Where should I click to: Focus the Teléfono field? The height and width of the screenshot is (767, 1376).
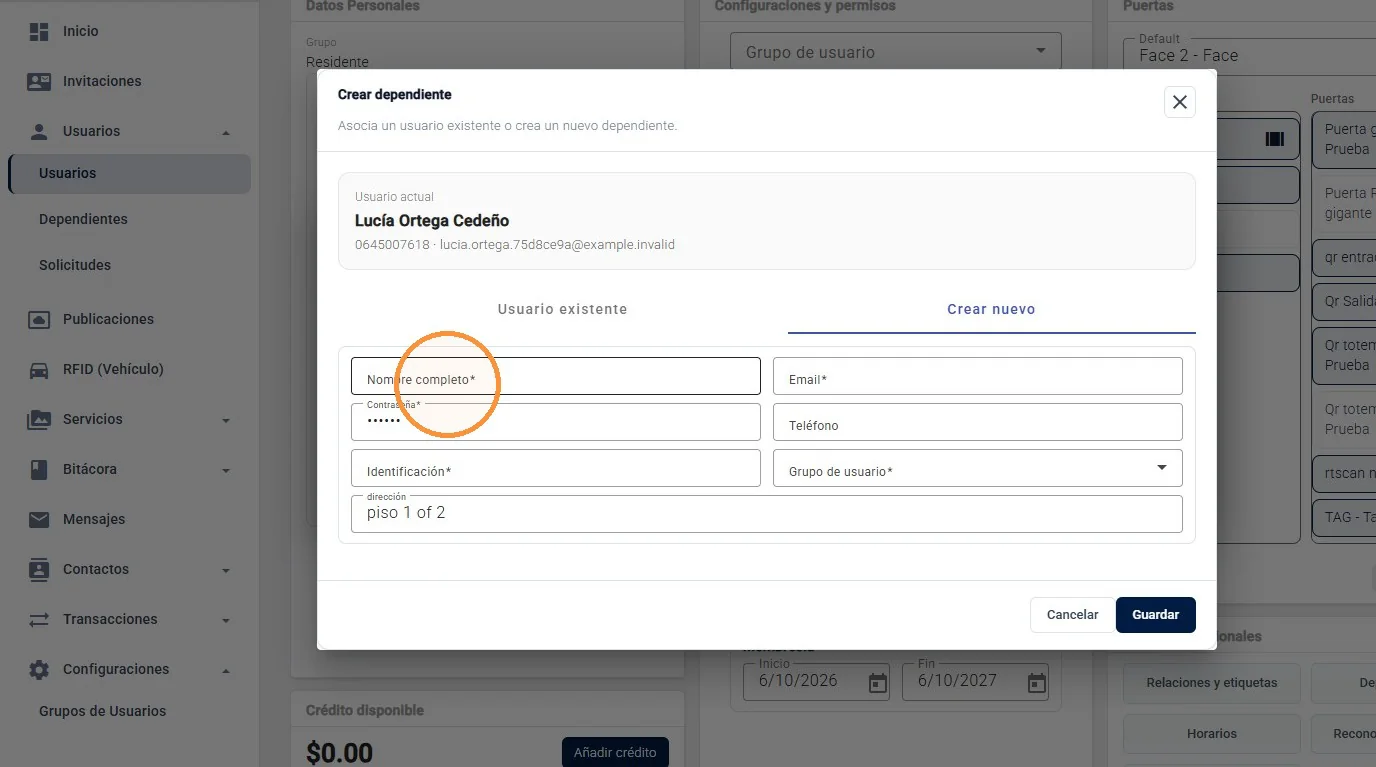coord(977,422)
